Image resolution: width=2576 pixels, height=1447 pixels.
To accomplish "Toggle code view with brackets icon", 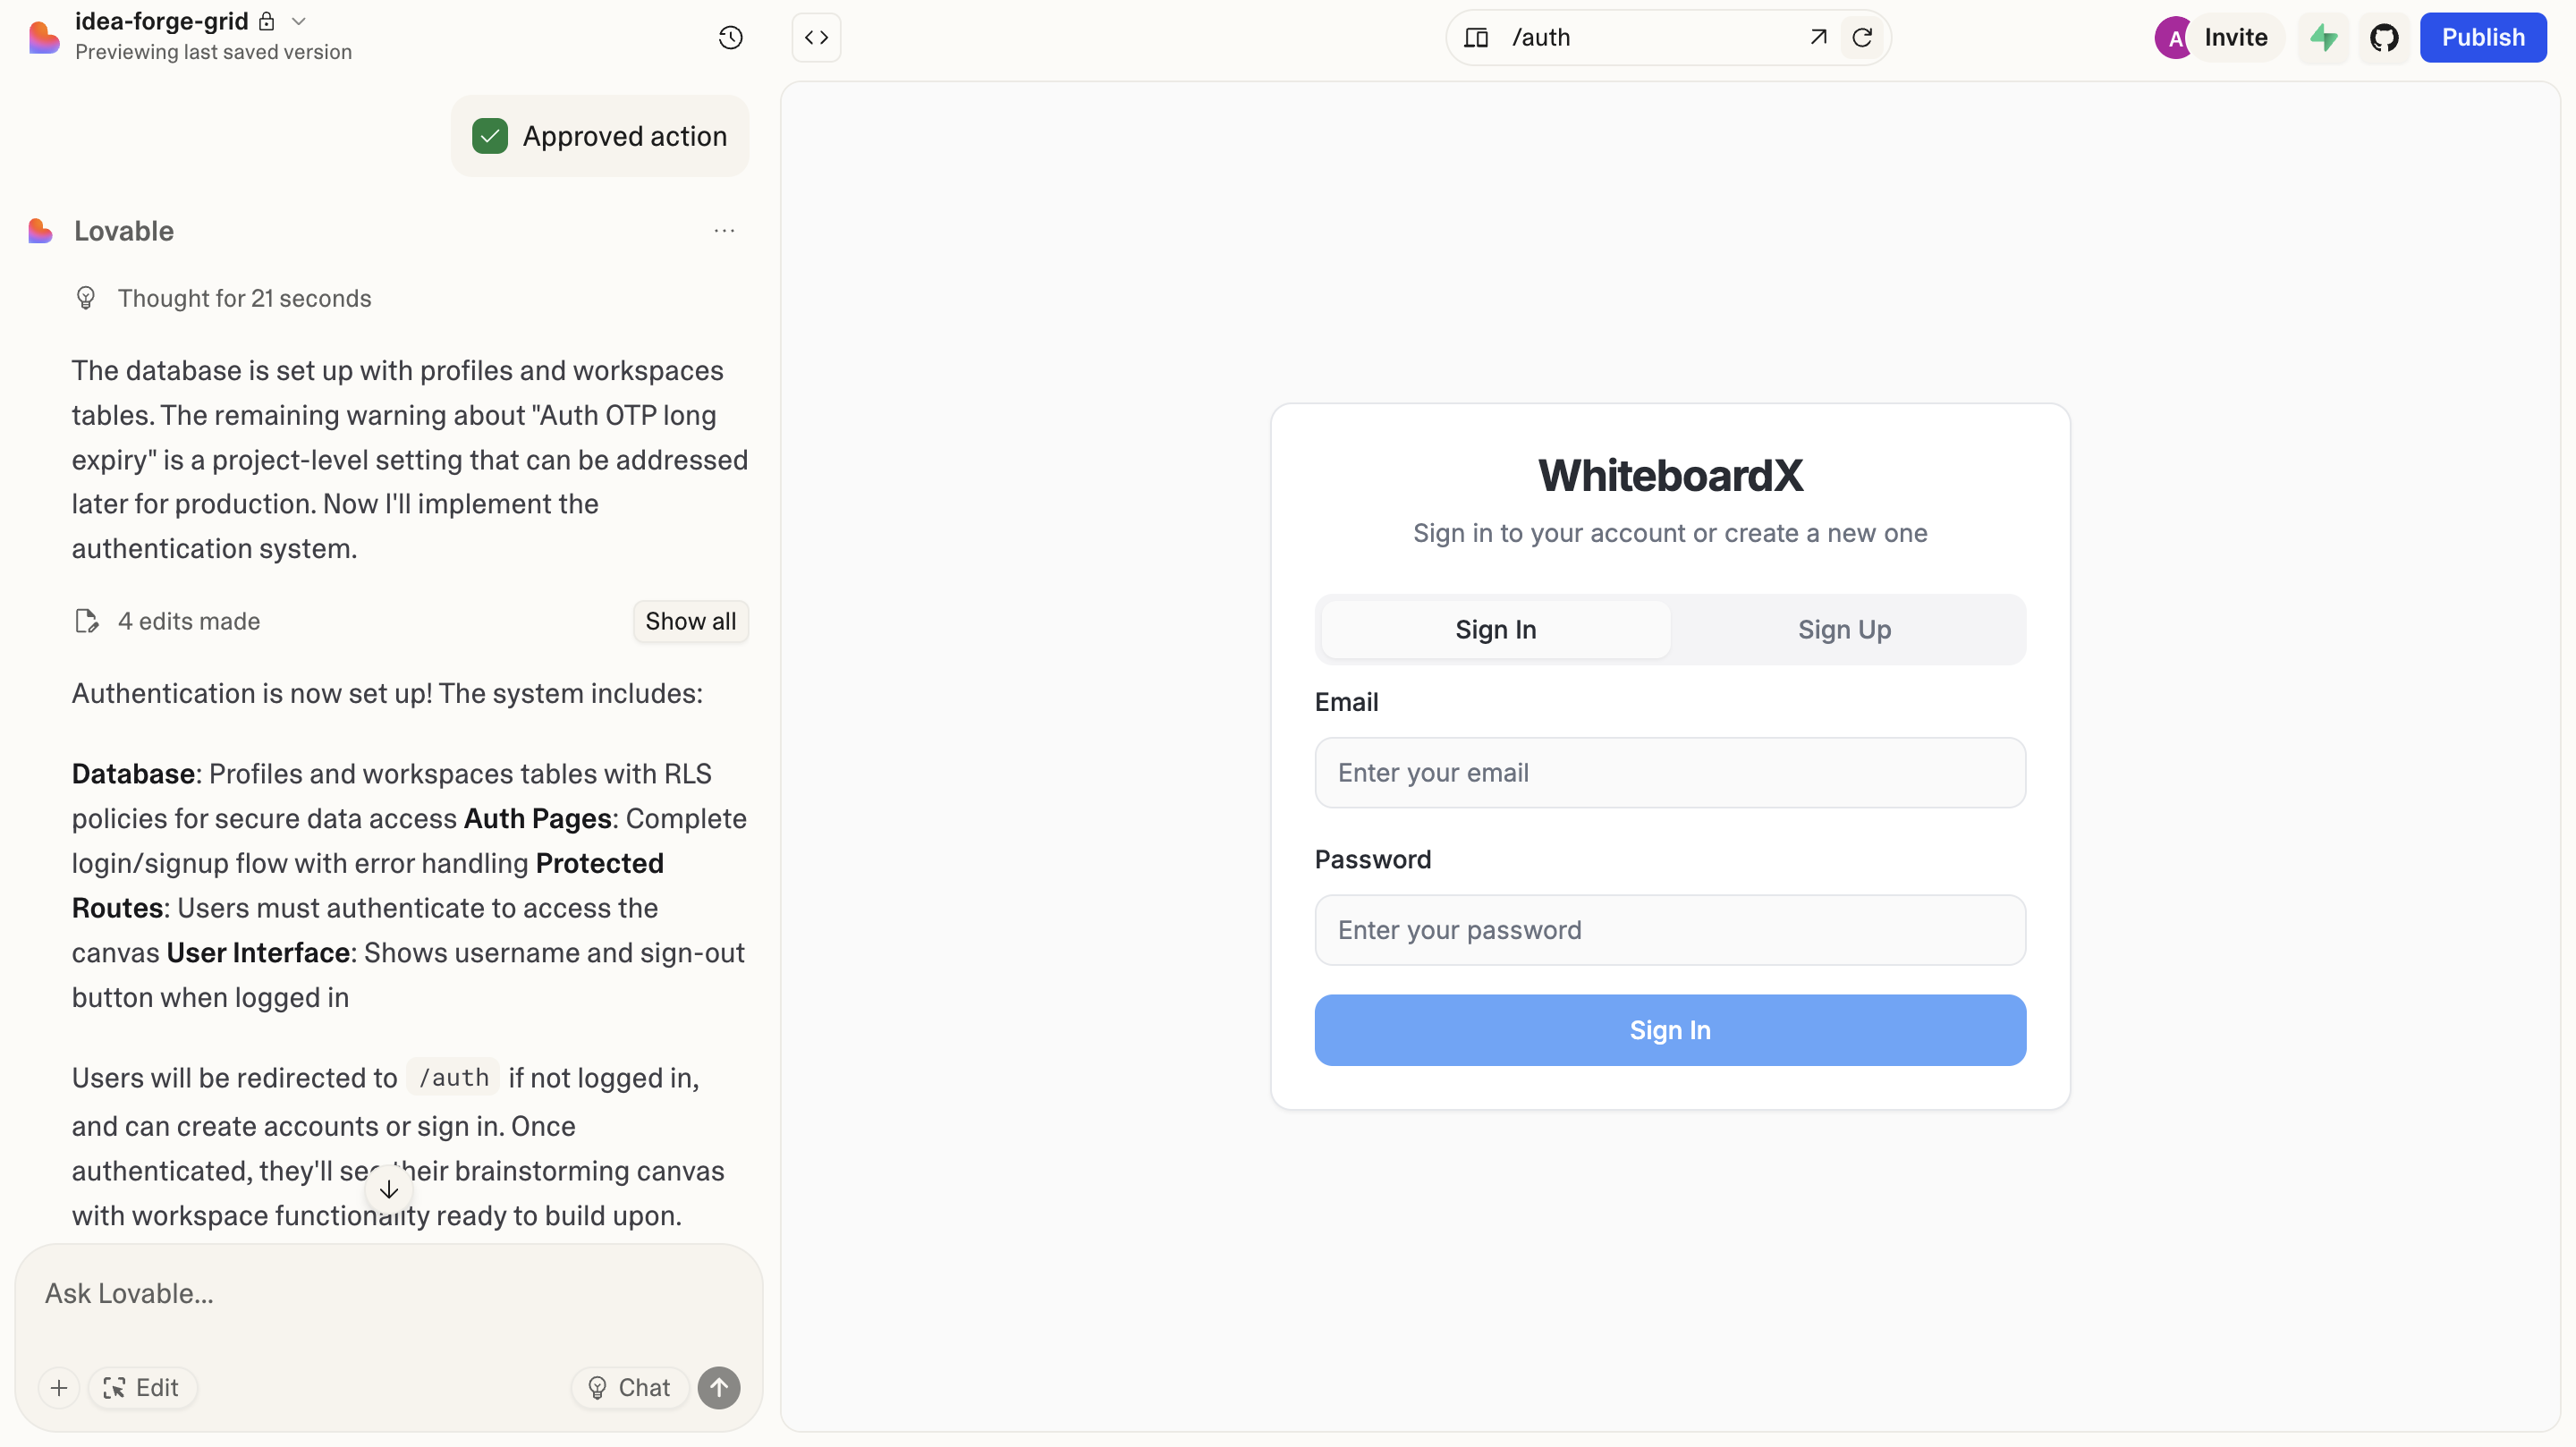I will tap(816, 38).
